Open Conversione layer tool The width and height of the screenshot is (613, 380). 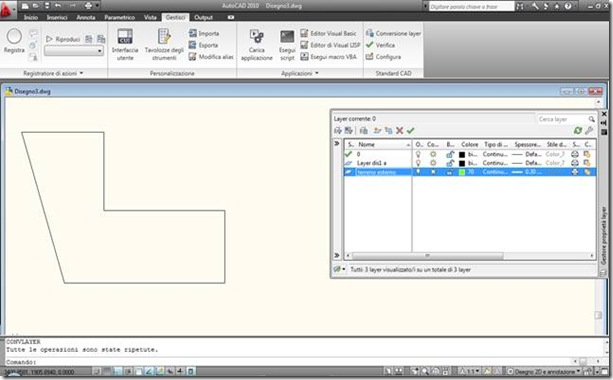click(393, 33)
